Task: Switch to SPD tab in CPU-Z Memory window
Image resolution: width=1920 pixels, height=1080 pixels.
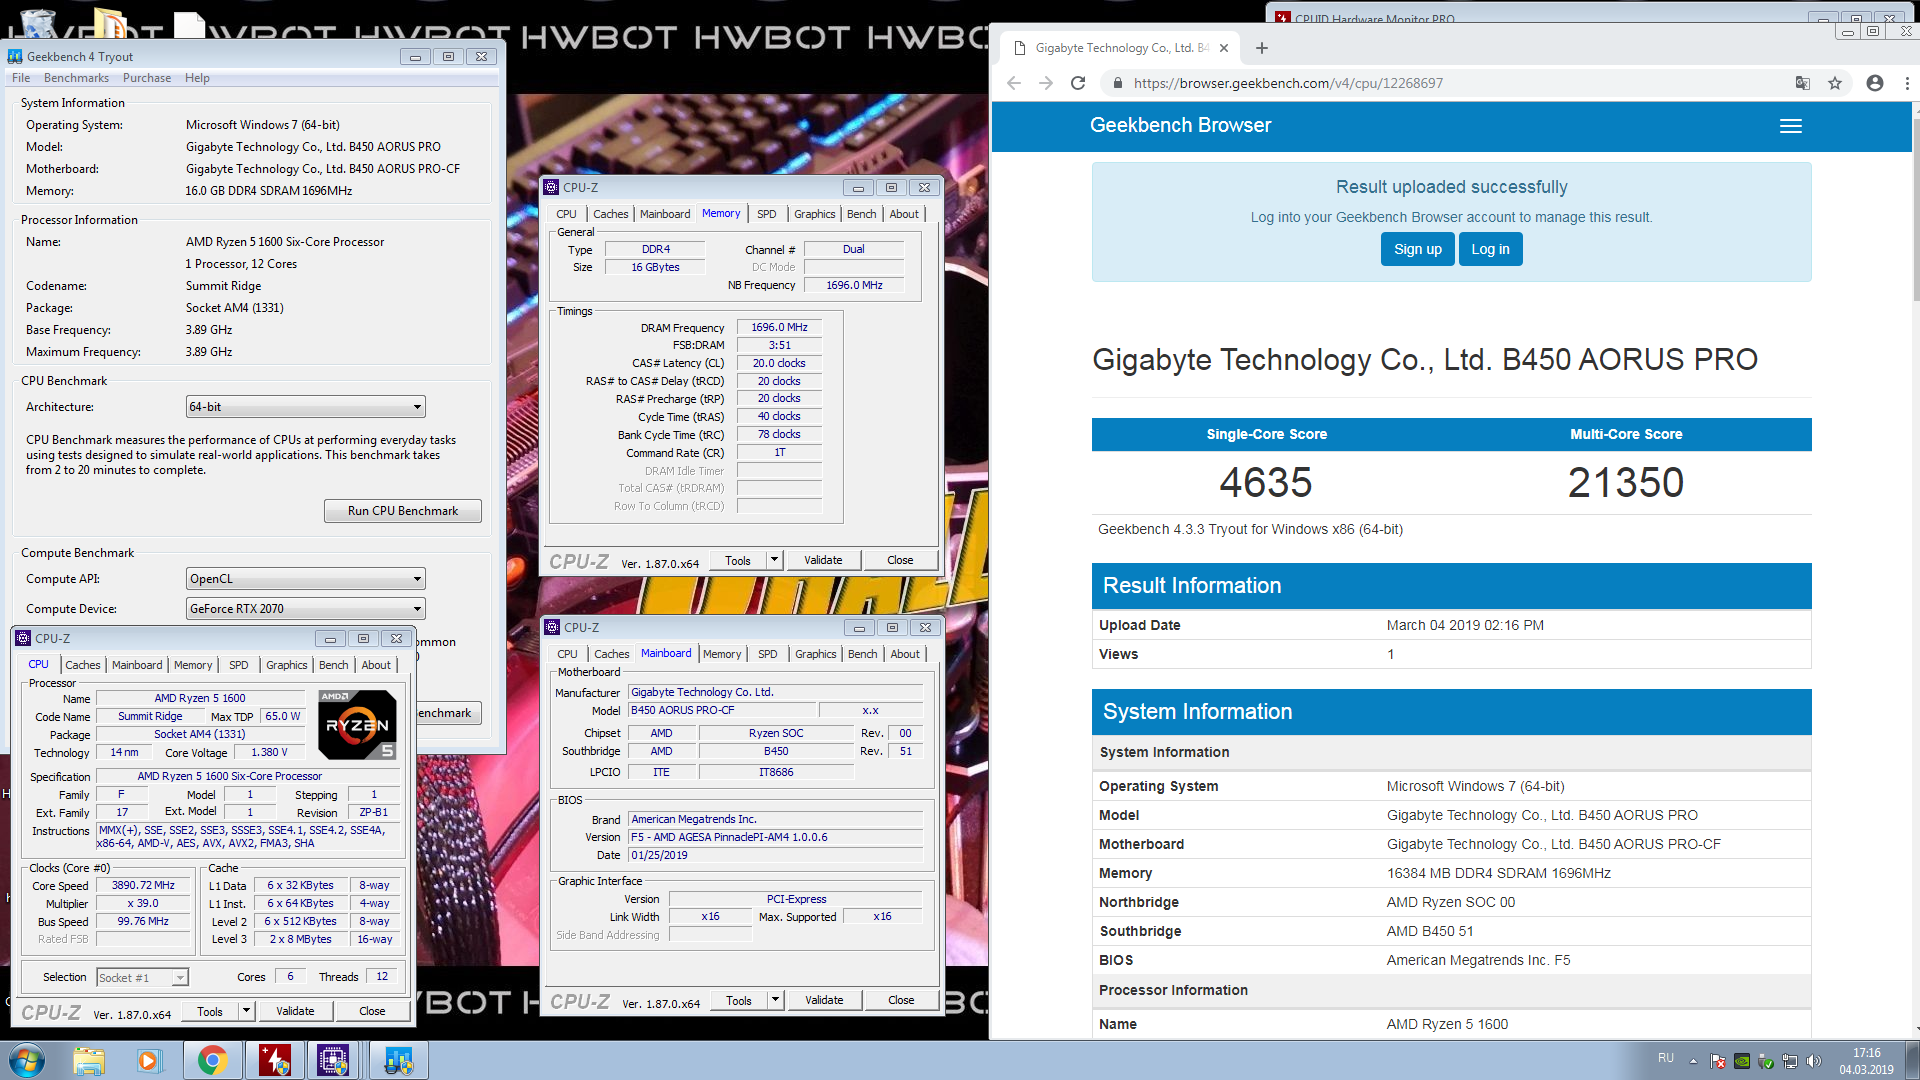Action: 767,214
